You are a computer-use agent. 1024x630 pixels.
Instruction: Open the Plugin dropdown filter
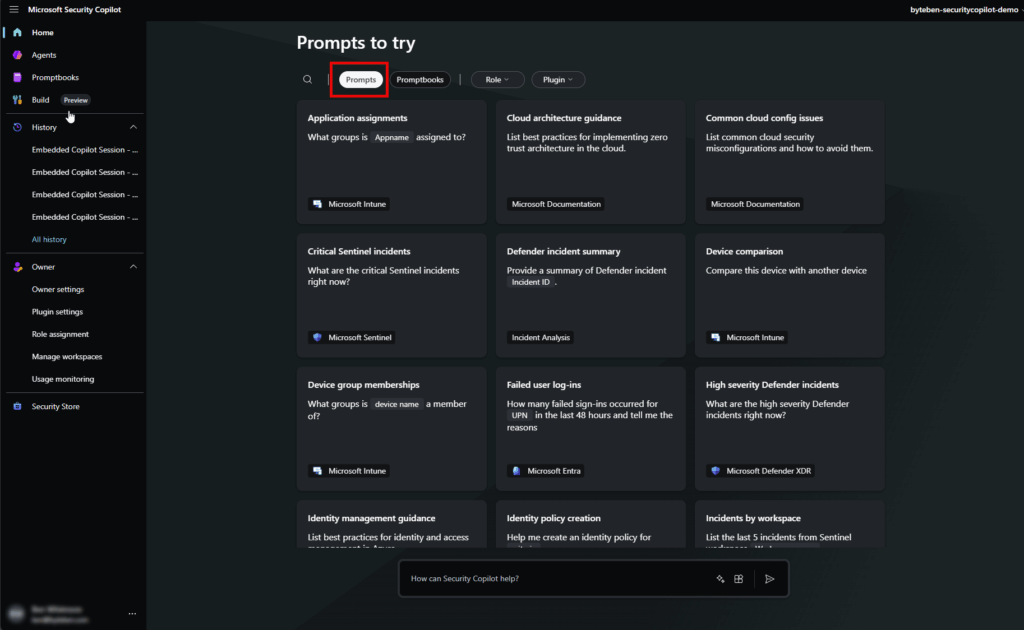(558, 79)
